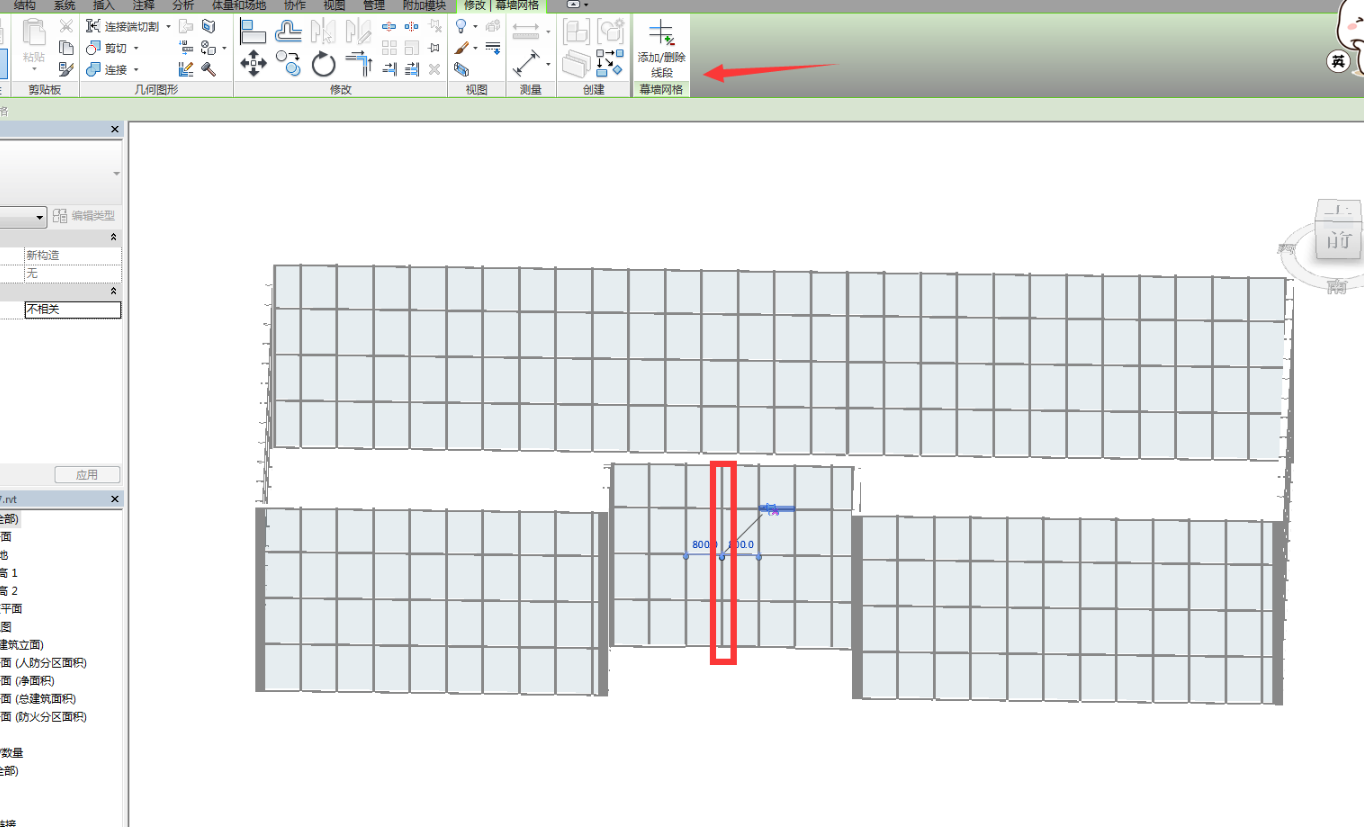Viewport: 1364px width, 827px height.
Task: Click the Unpin element icon
Action: pyautogui.click(x=434, y=26)
